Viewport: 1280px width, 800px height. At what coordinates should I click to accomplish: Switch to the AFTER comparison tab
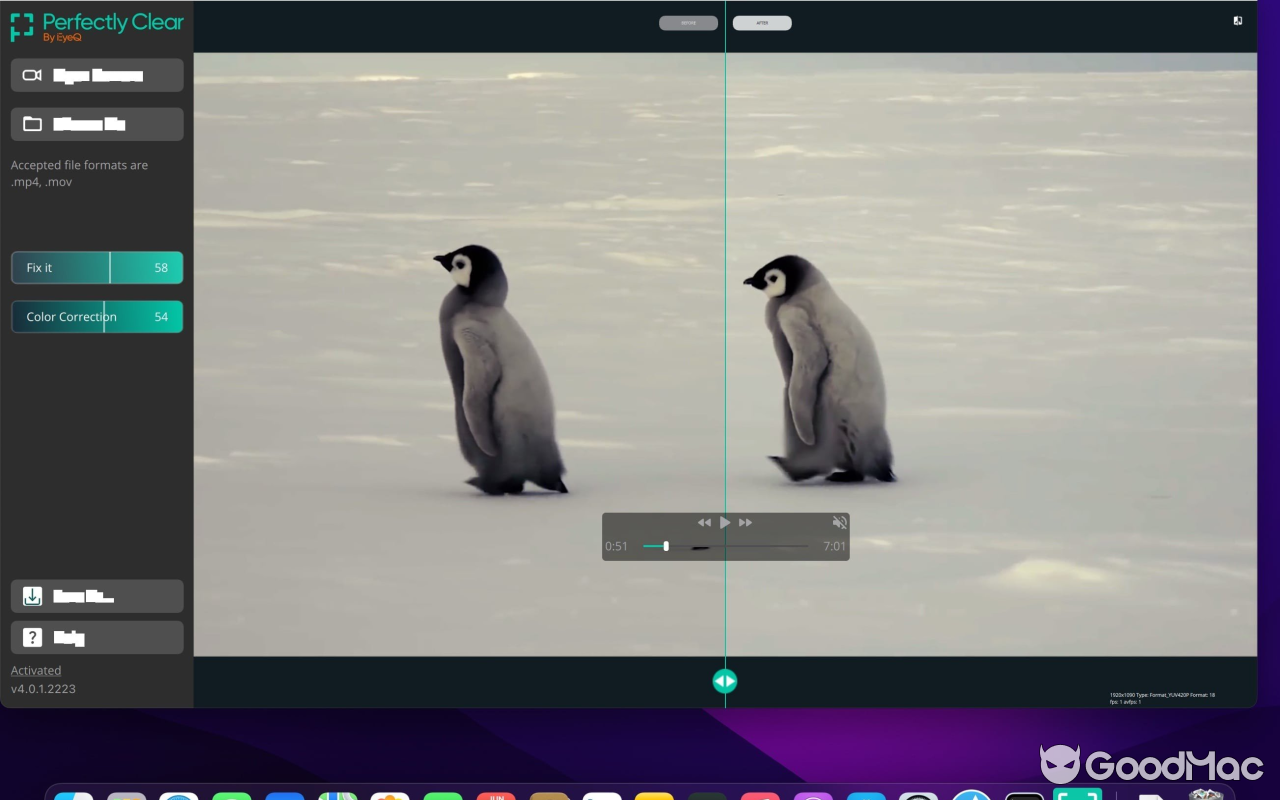pyautogui.click(x=762, y=22)
